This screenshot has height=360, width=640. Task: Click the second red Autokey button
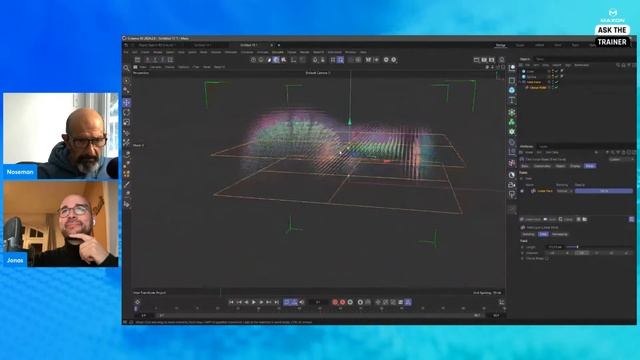[x=342, y=302]
